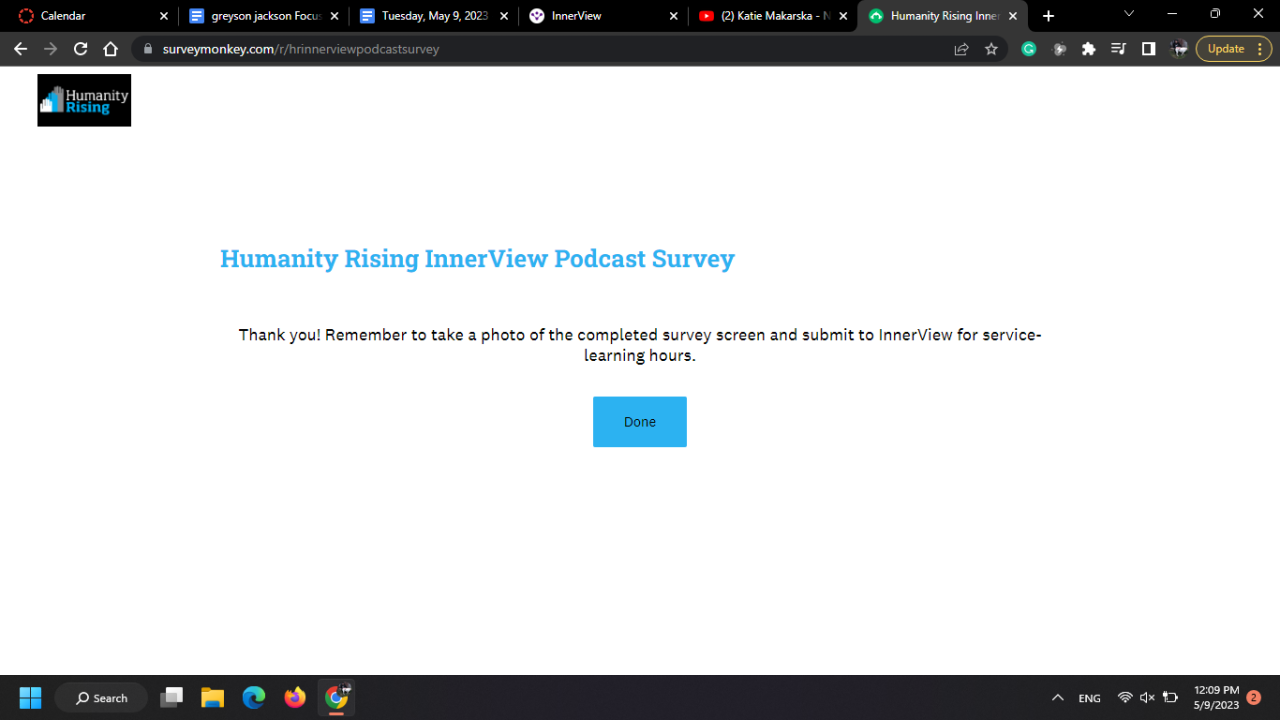Viewport: 1280px width, 720px height.
Task: Click the Chrome taskbar icon
Action: click(x=337, y=697)
